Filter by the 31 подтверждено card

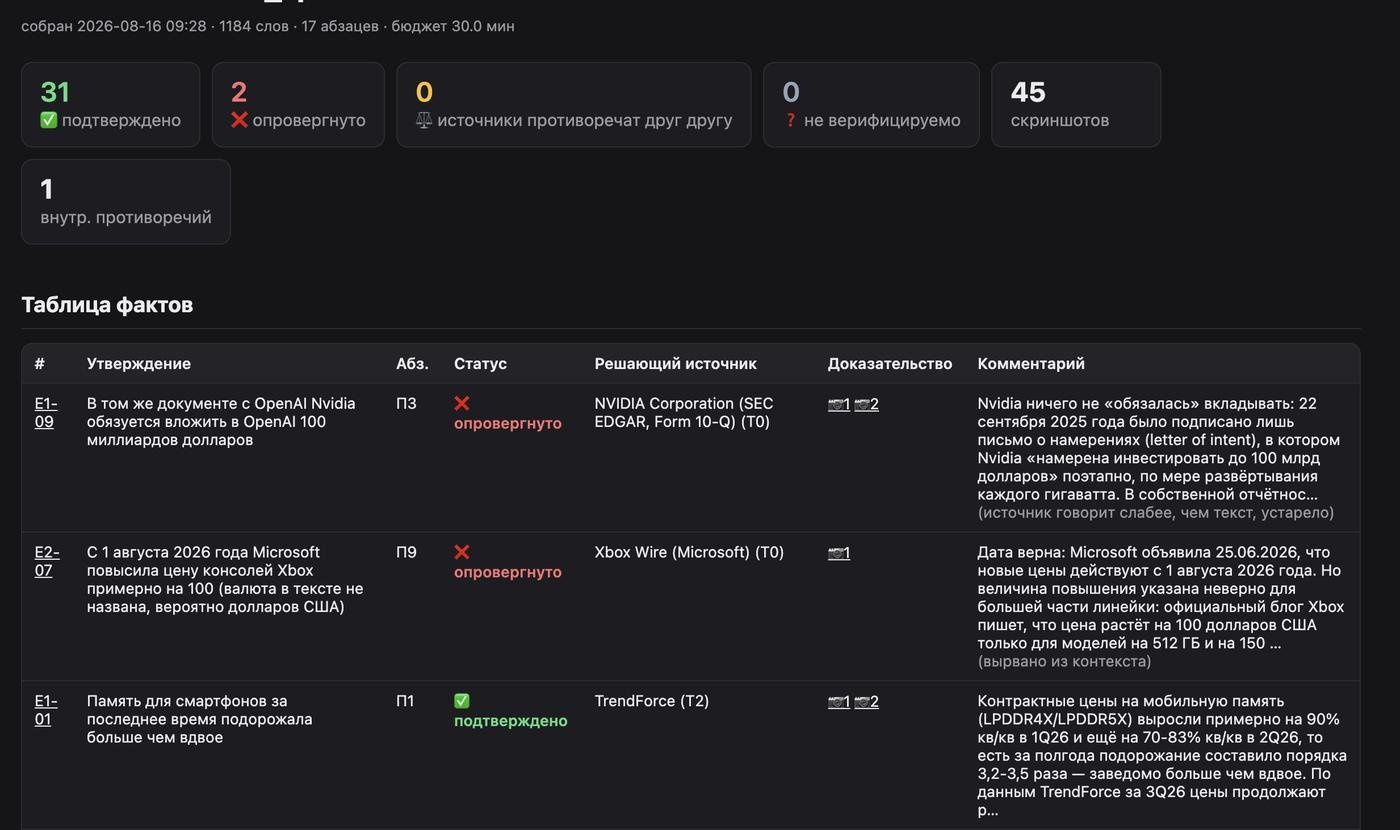coord(111,105)
